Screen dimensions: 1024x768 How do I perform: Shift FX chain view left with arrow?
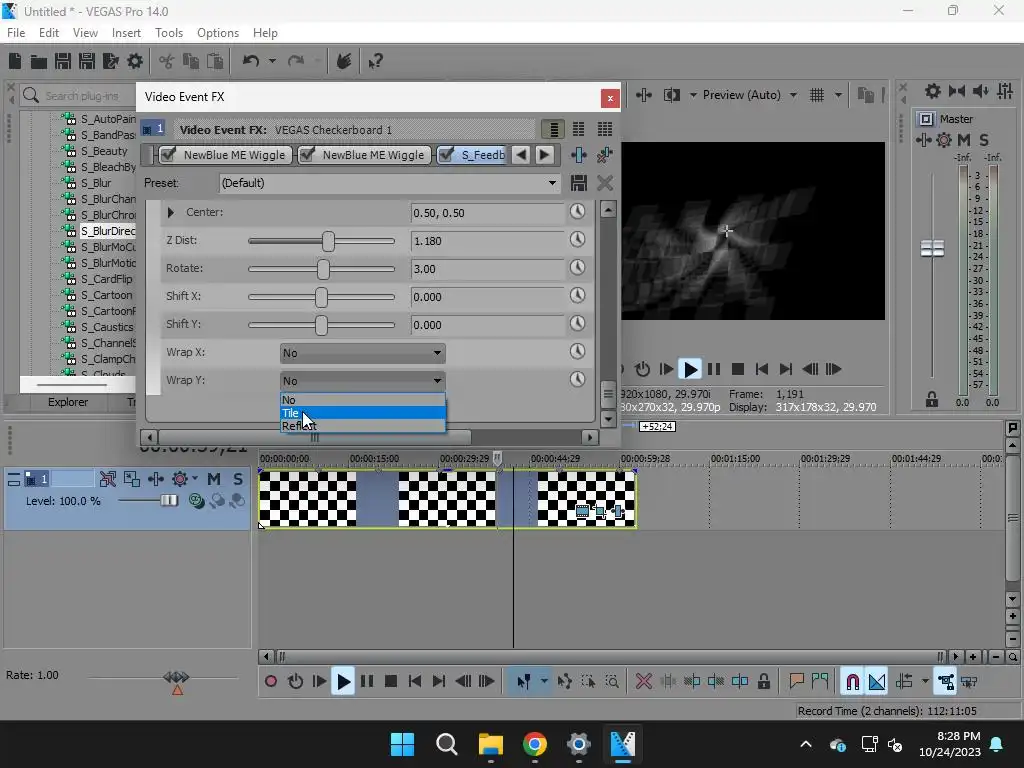pyautogui.click(x=520, y=155)
